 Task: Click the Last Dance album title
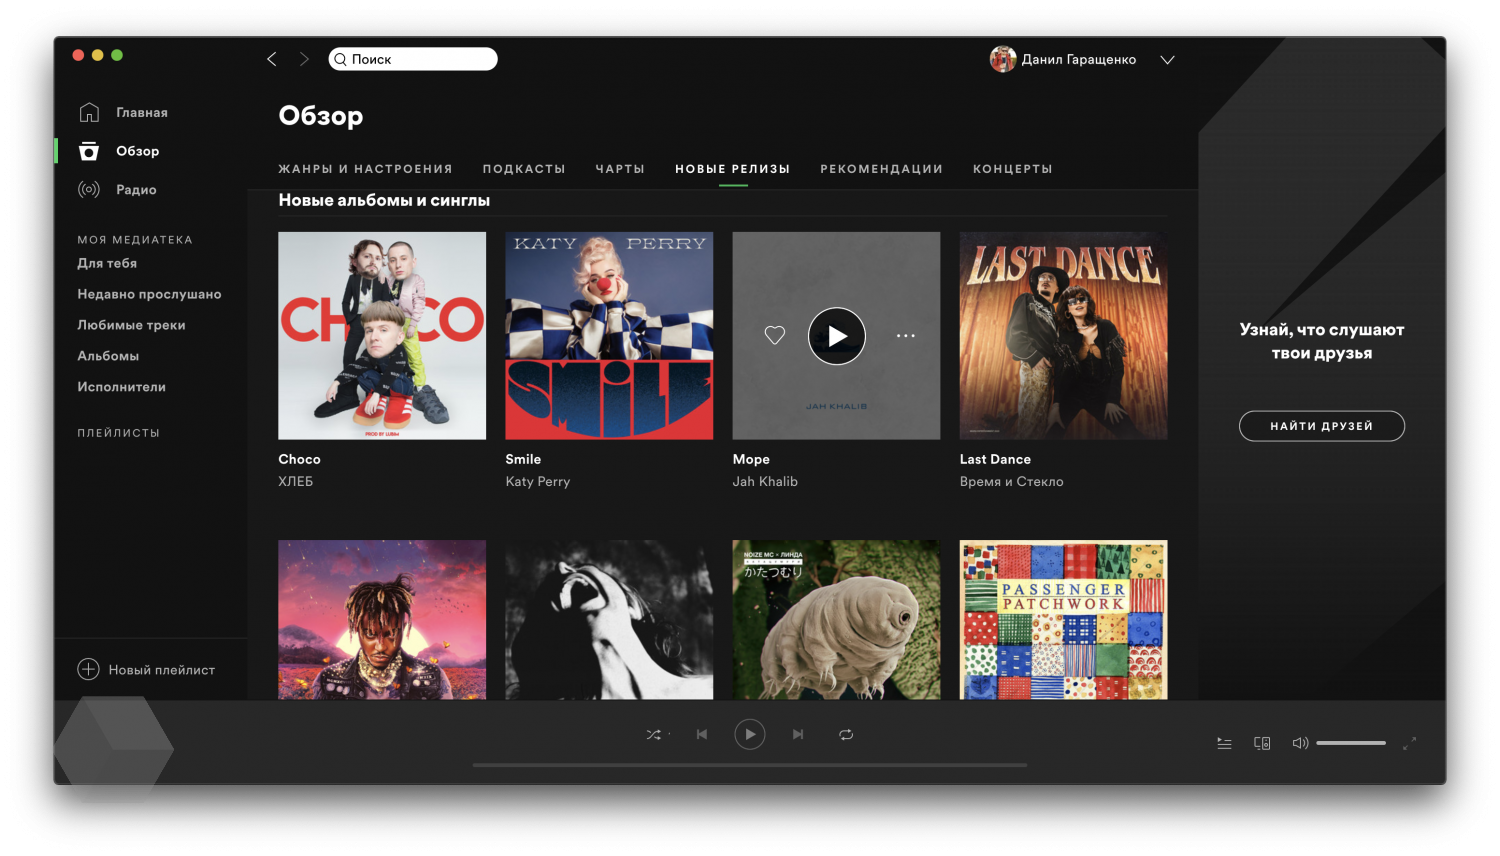(995, 459)
